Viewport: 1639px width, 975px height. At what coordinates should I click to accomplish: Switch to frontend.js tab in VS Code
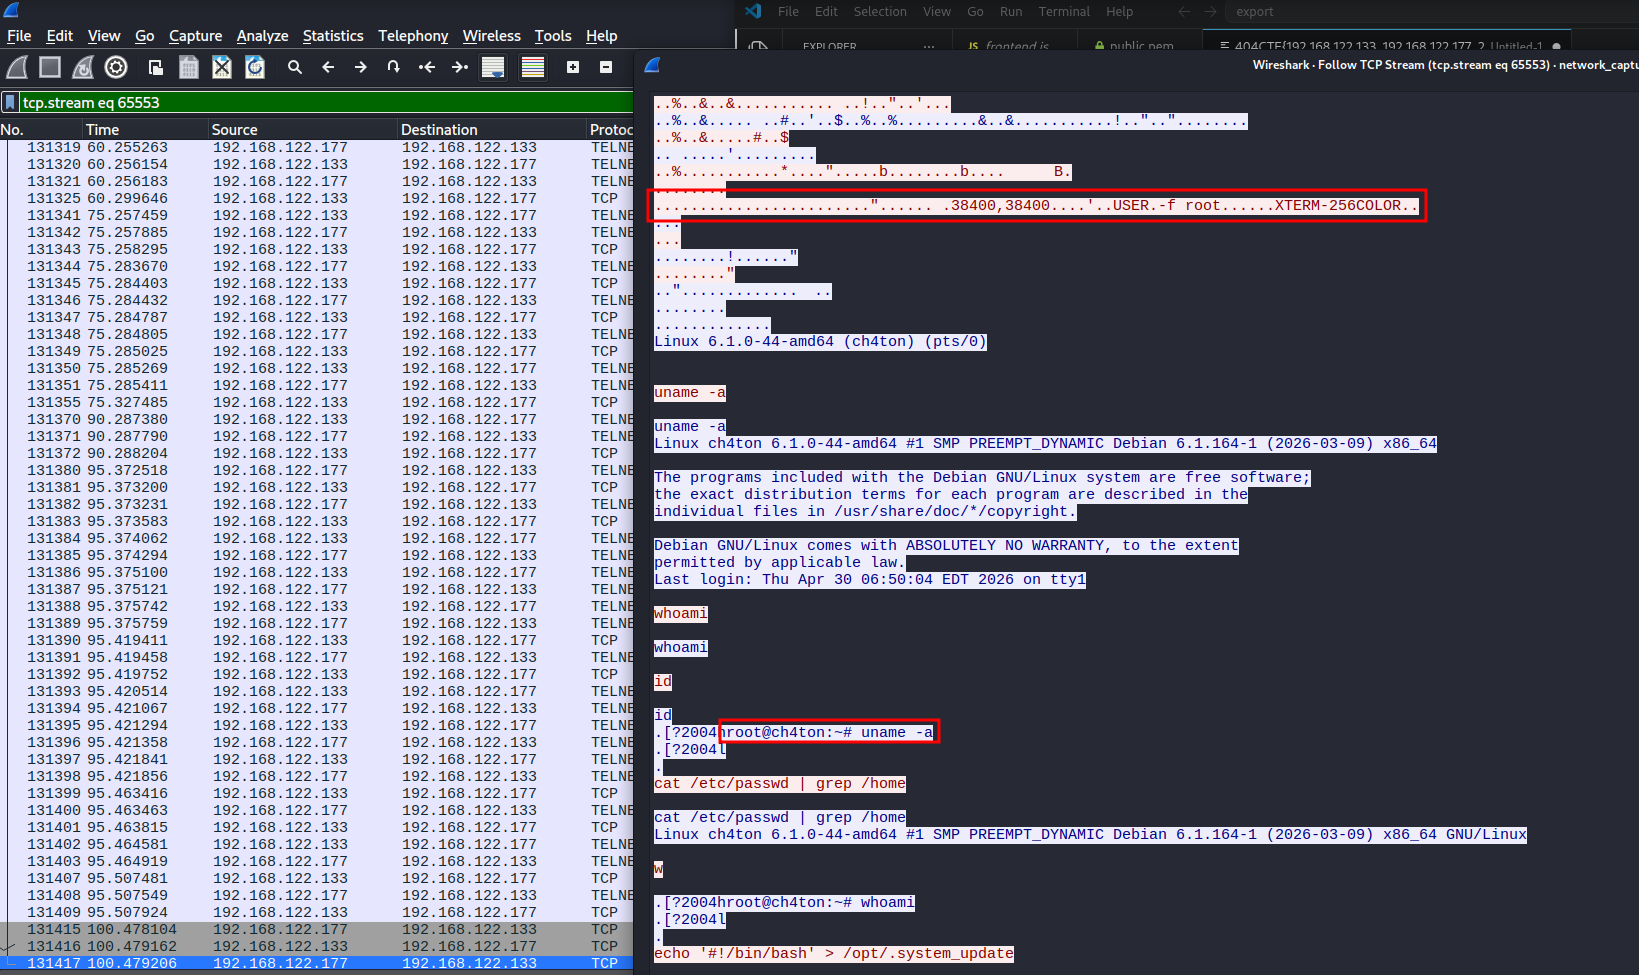1008,45
